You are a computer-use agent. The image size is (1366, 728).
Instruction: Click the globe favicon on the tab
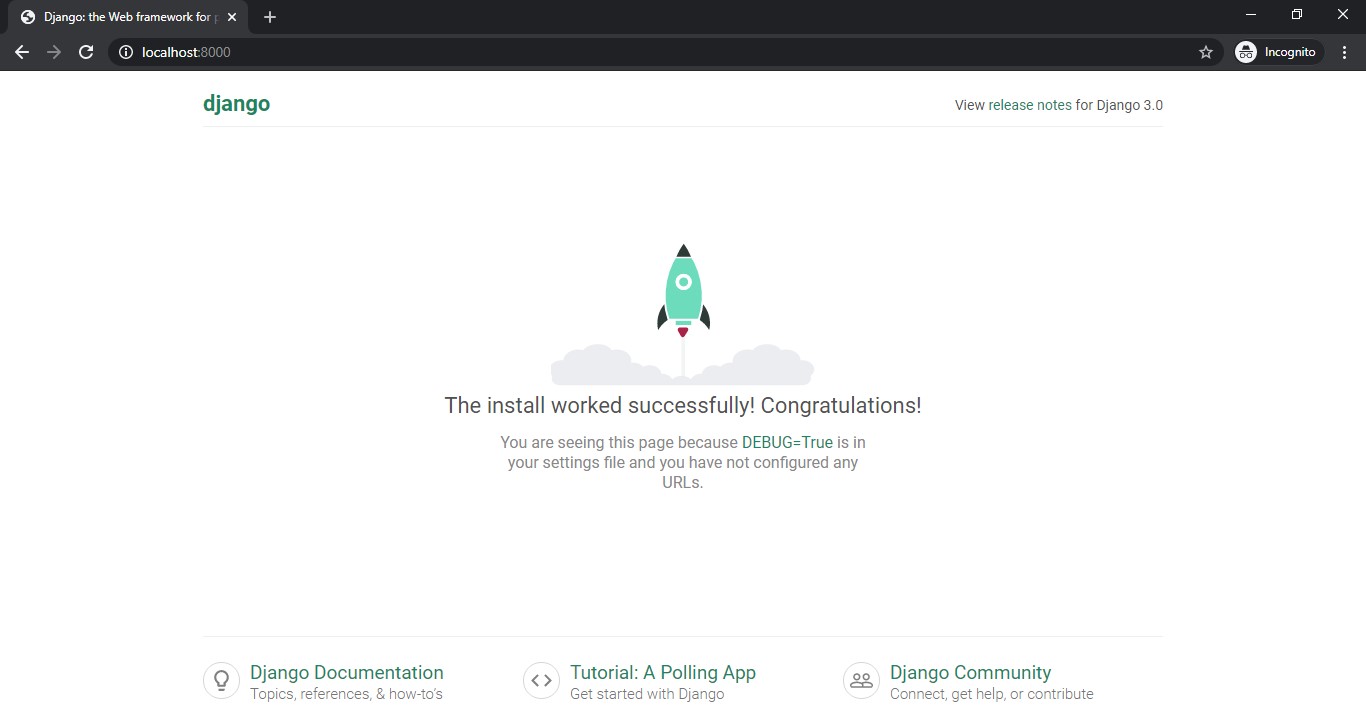click(x=28, y=17)
